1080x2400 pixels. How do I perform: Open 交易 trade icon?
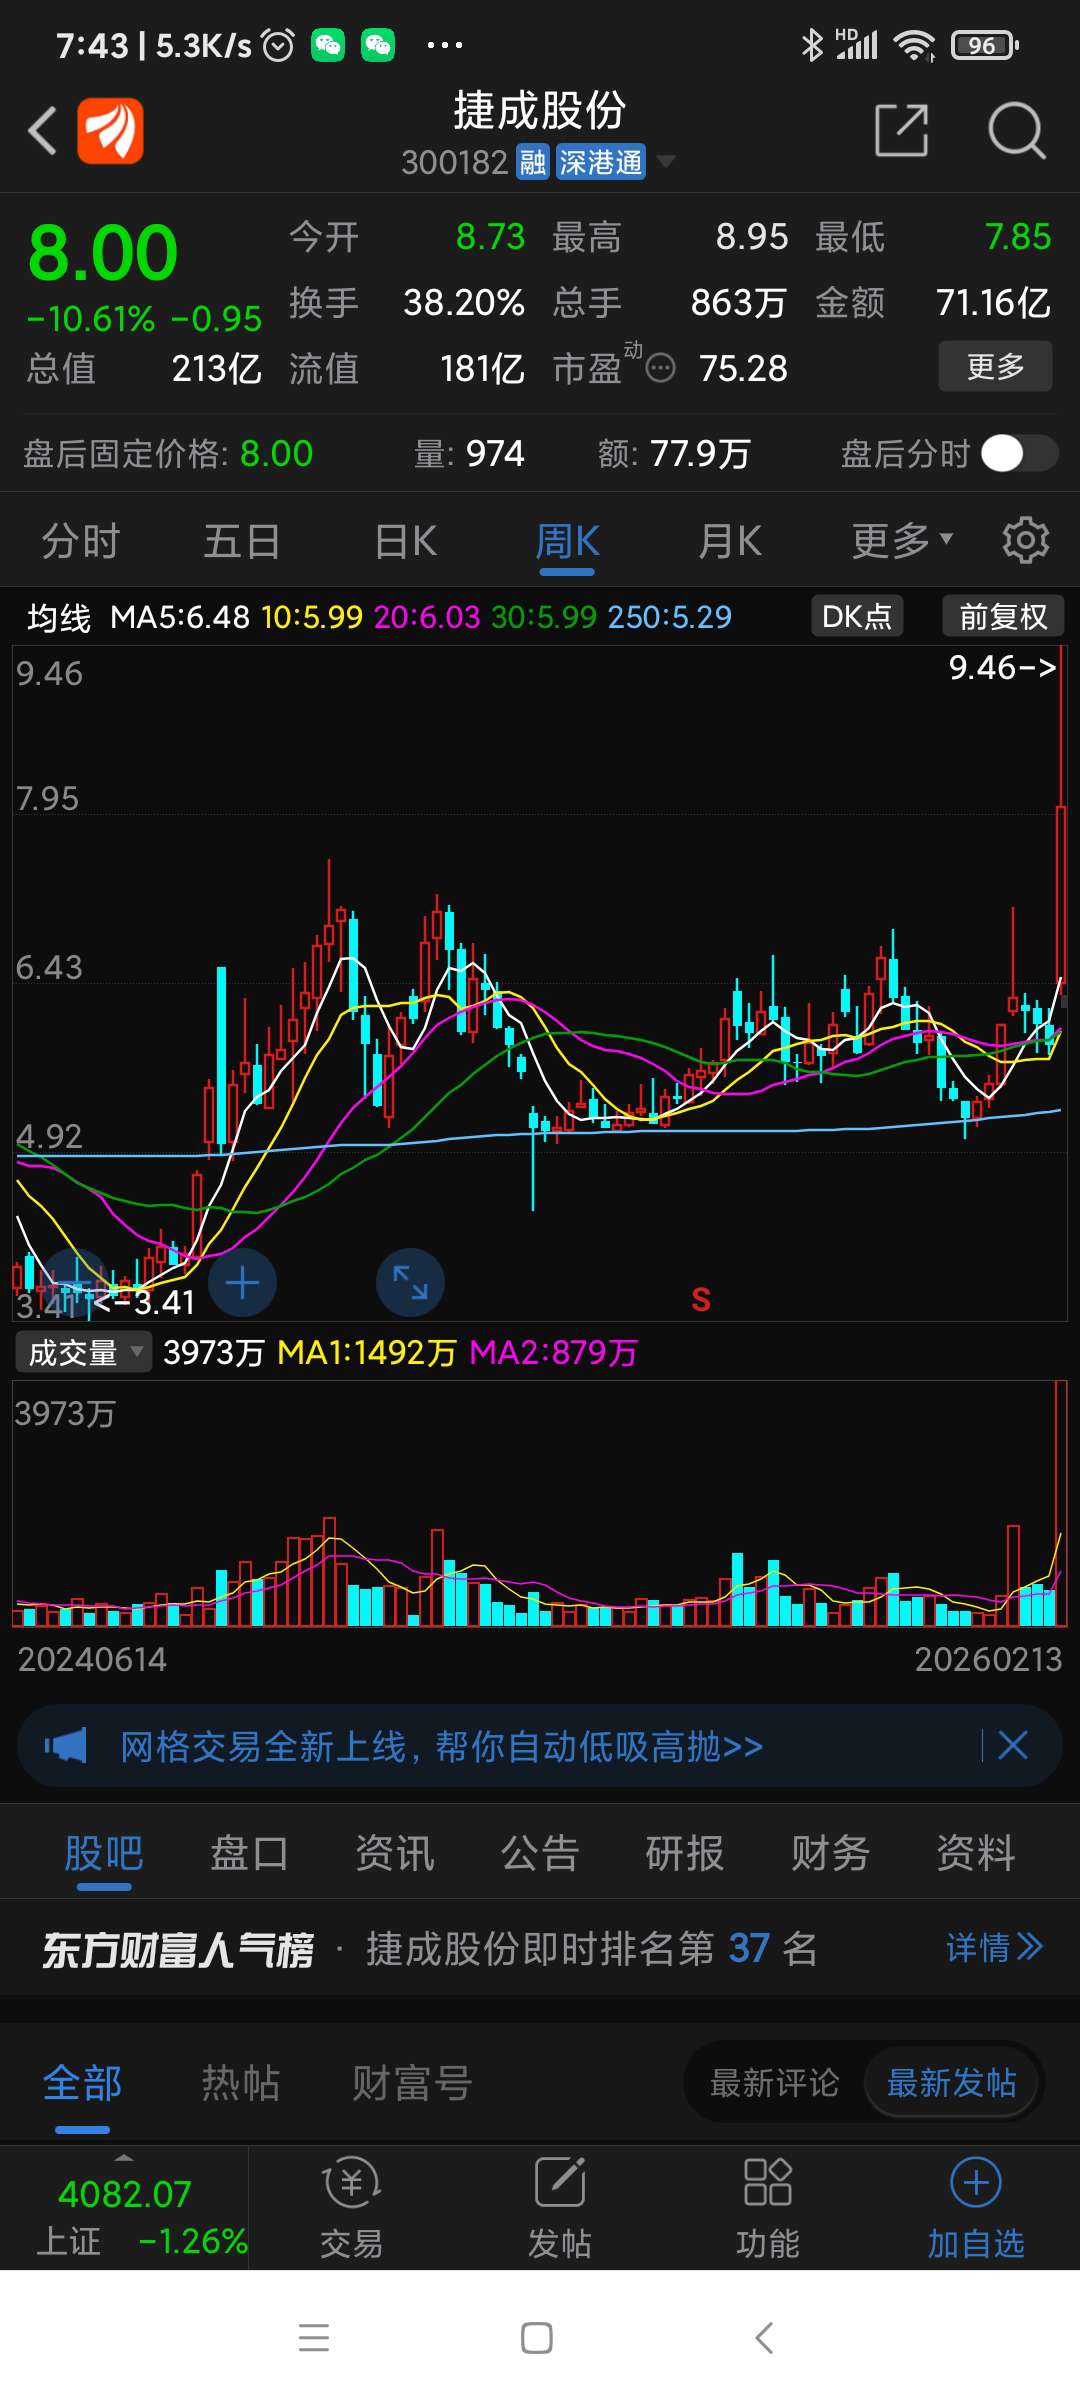(x=351, y=2208)
